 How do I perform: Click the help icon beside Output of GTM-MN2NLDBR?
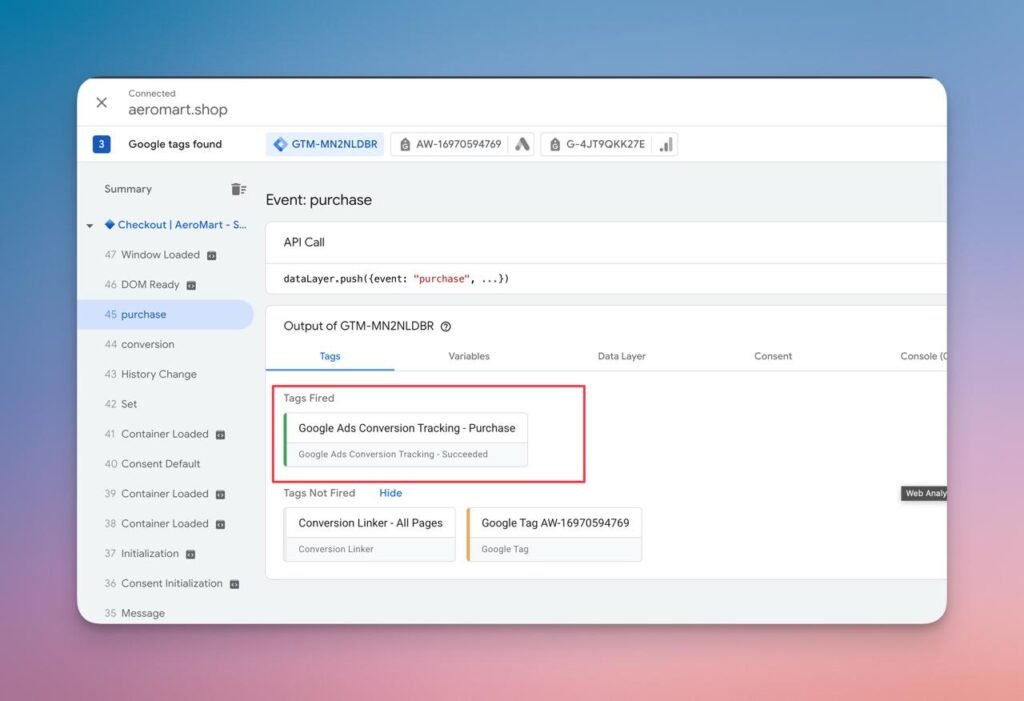[446, 326]
